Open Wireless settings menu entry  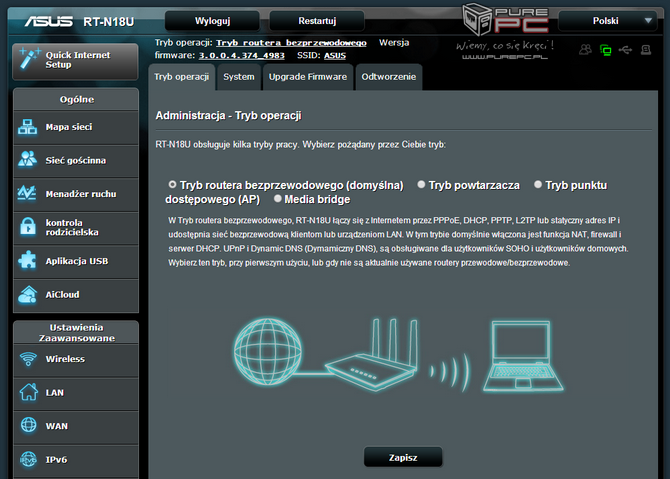click(x=76, y=360)
